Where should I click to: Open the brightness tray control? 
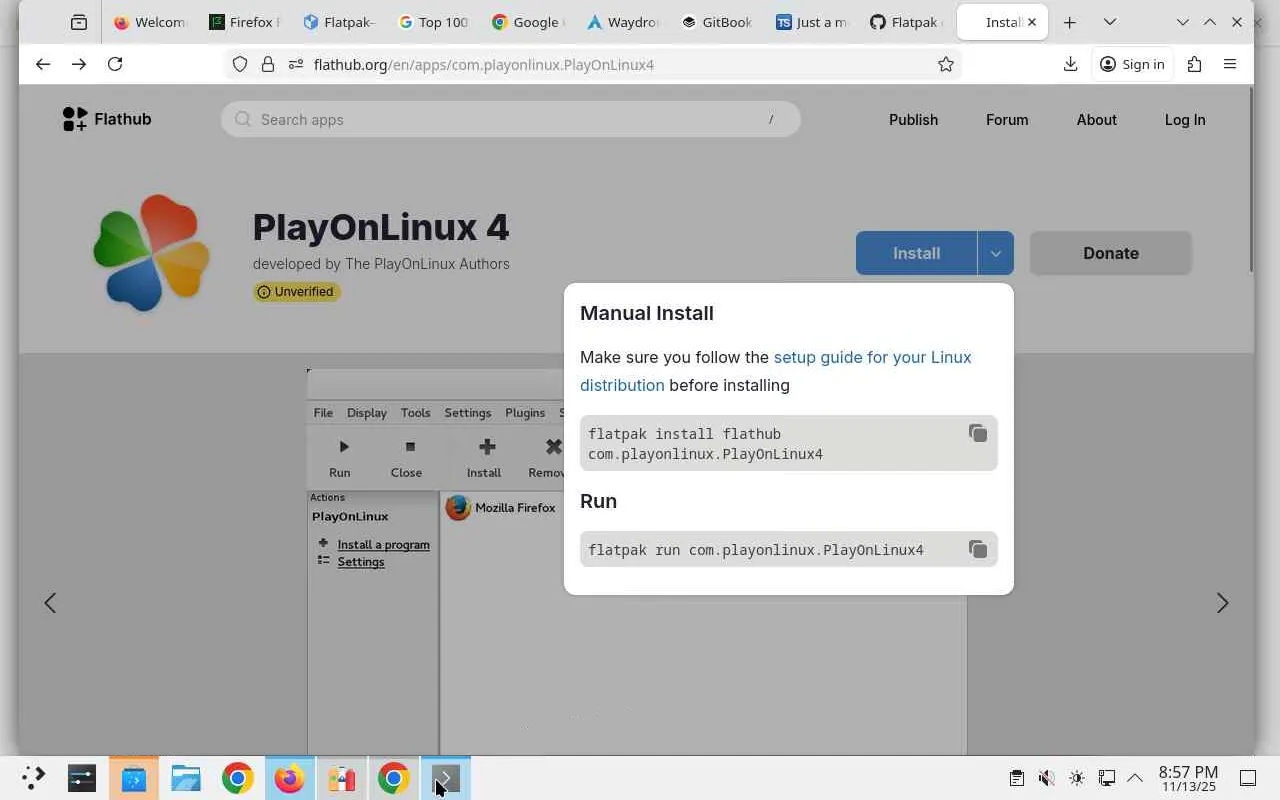coord(1076,778)
